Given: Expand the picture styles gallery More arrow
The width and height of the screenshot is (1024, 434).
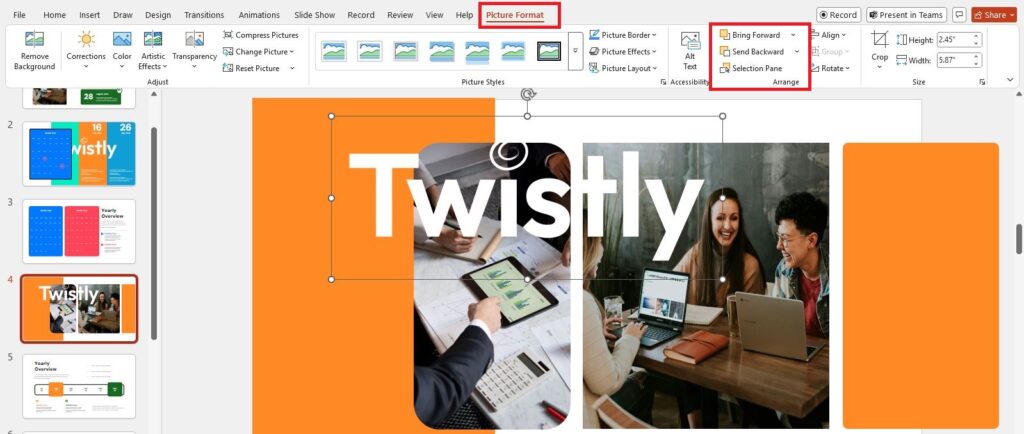Looking at the screenshot, I should tap(575, 51).
